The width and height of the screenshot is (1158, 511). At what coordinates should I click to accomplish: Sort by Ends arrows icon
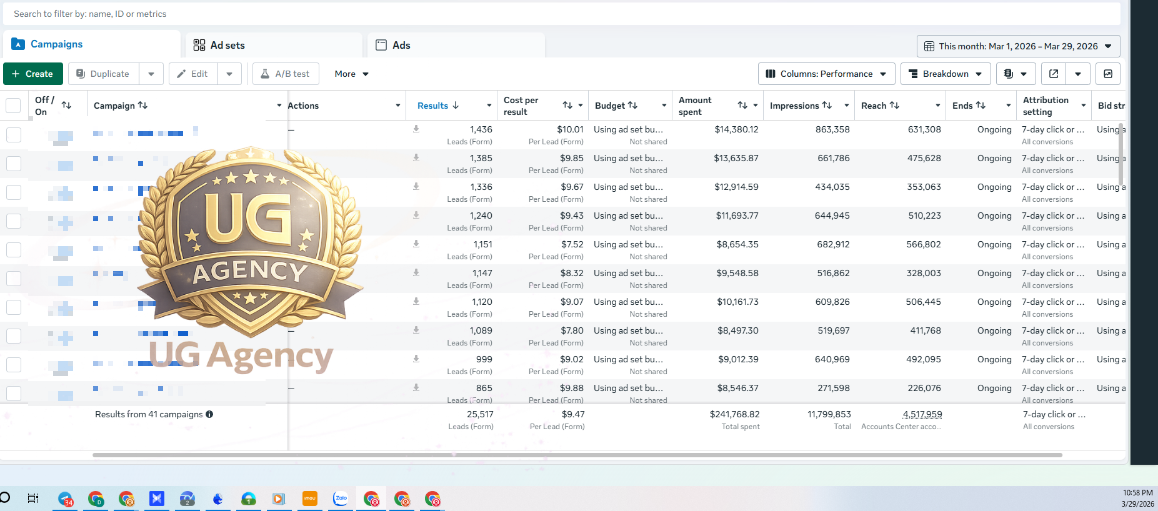[x=981, y=106]
